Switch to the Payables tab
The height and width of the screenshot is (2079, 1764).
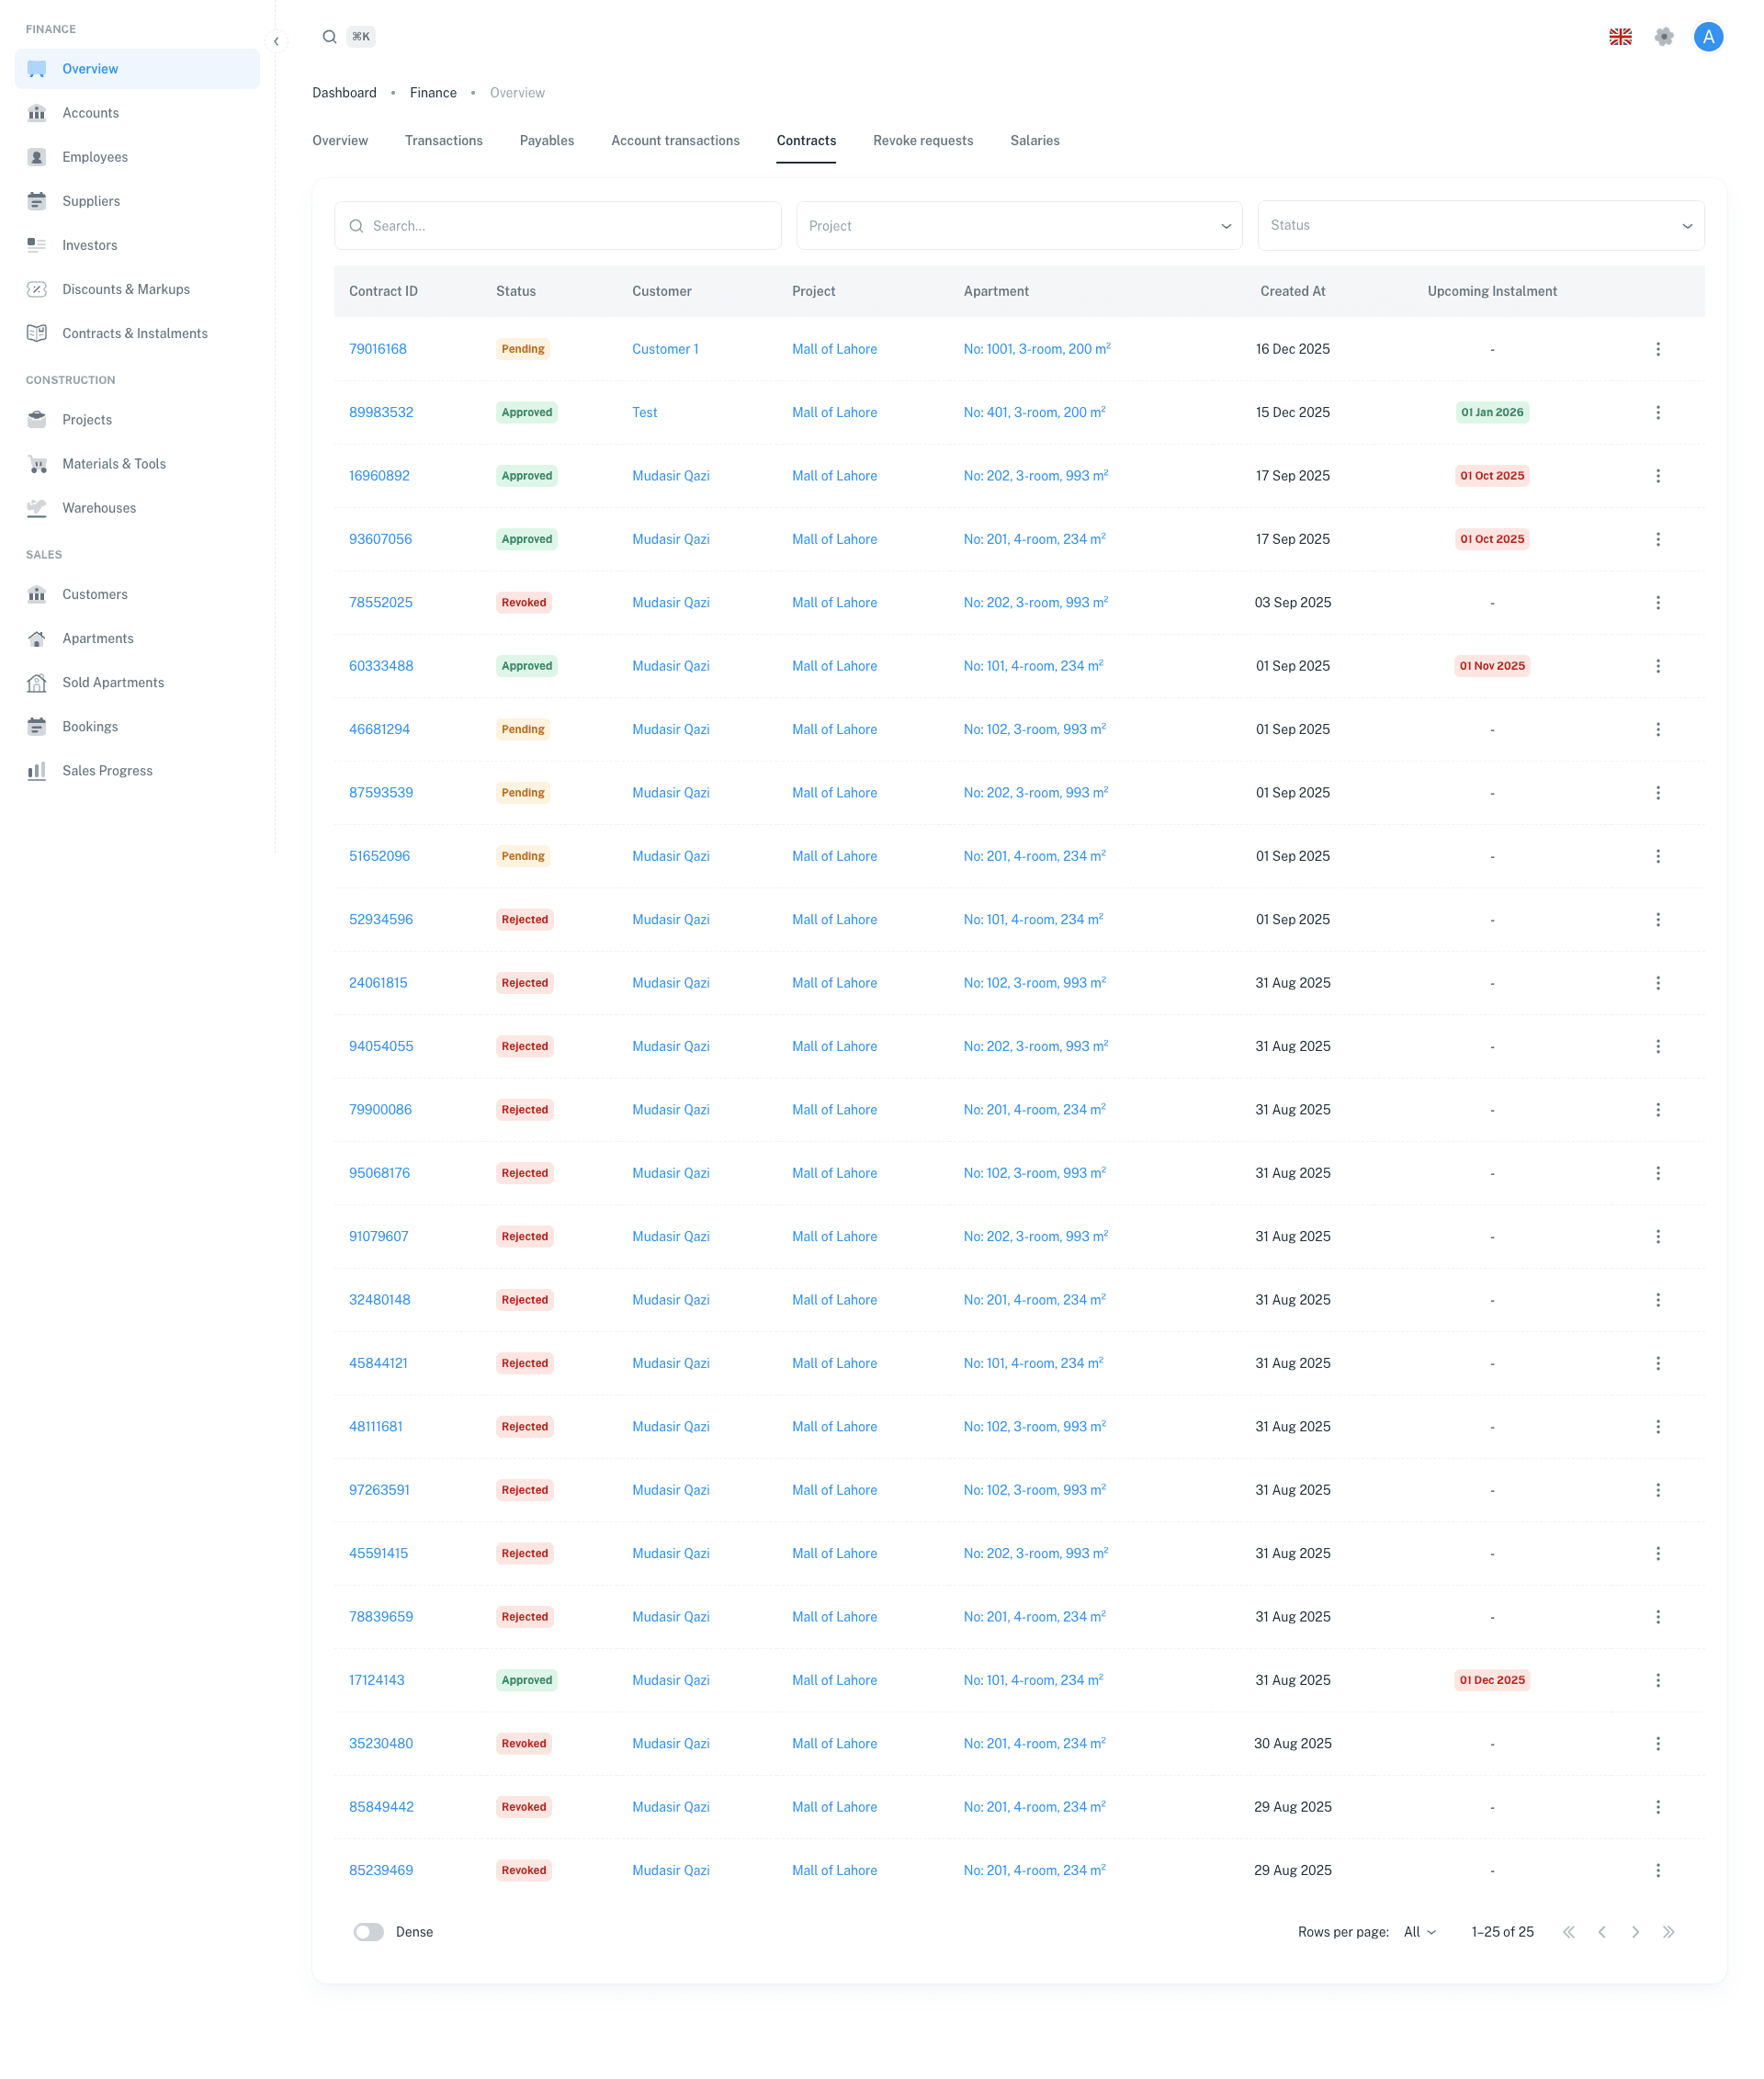point(546,141)
